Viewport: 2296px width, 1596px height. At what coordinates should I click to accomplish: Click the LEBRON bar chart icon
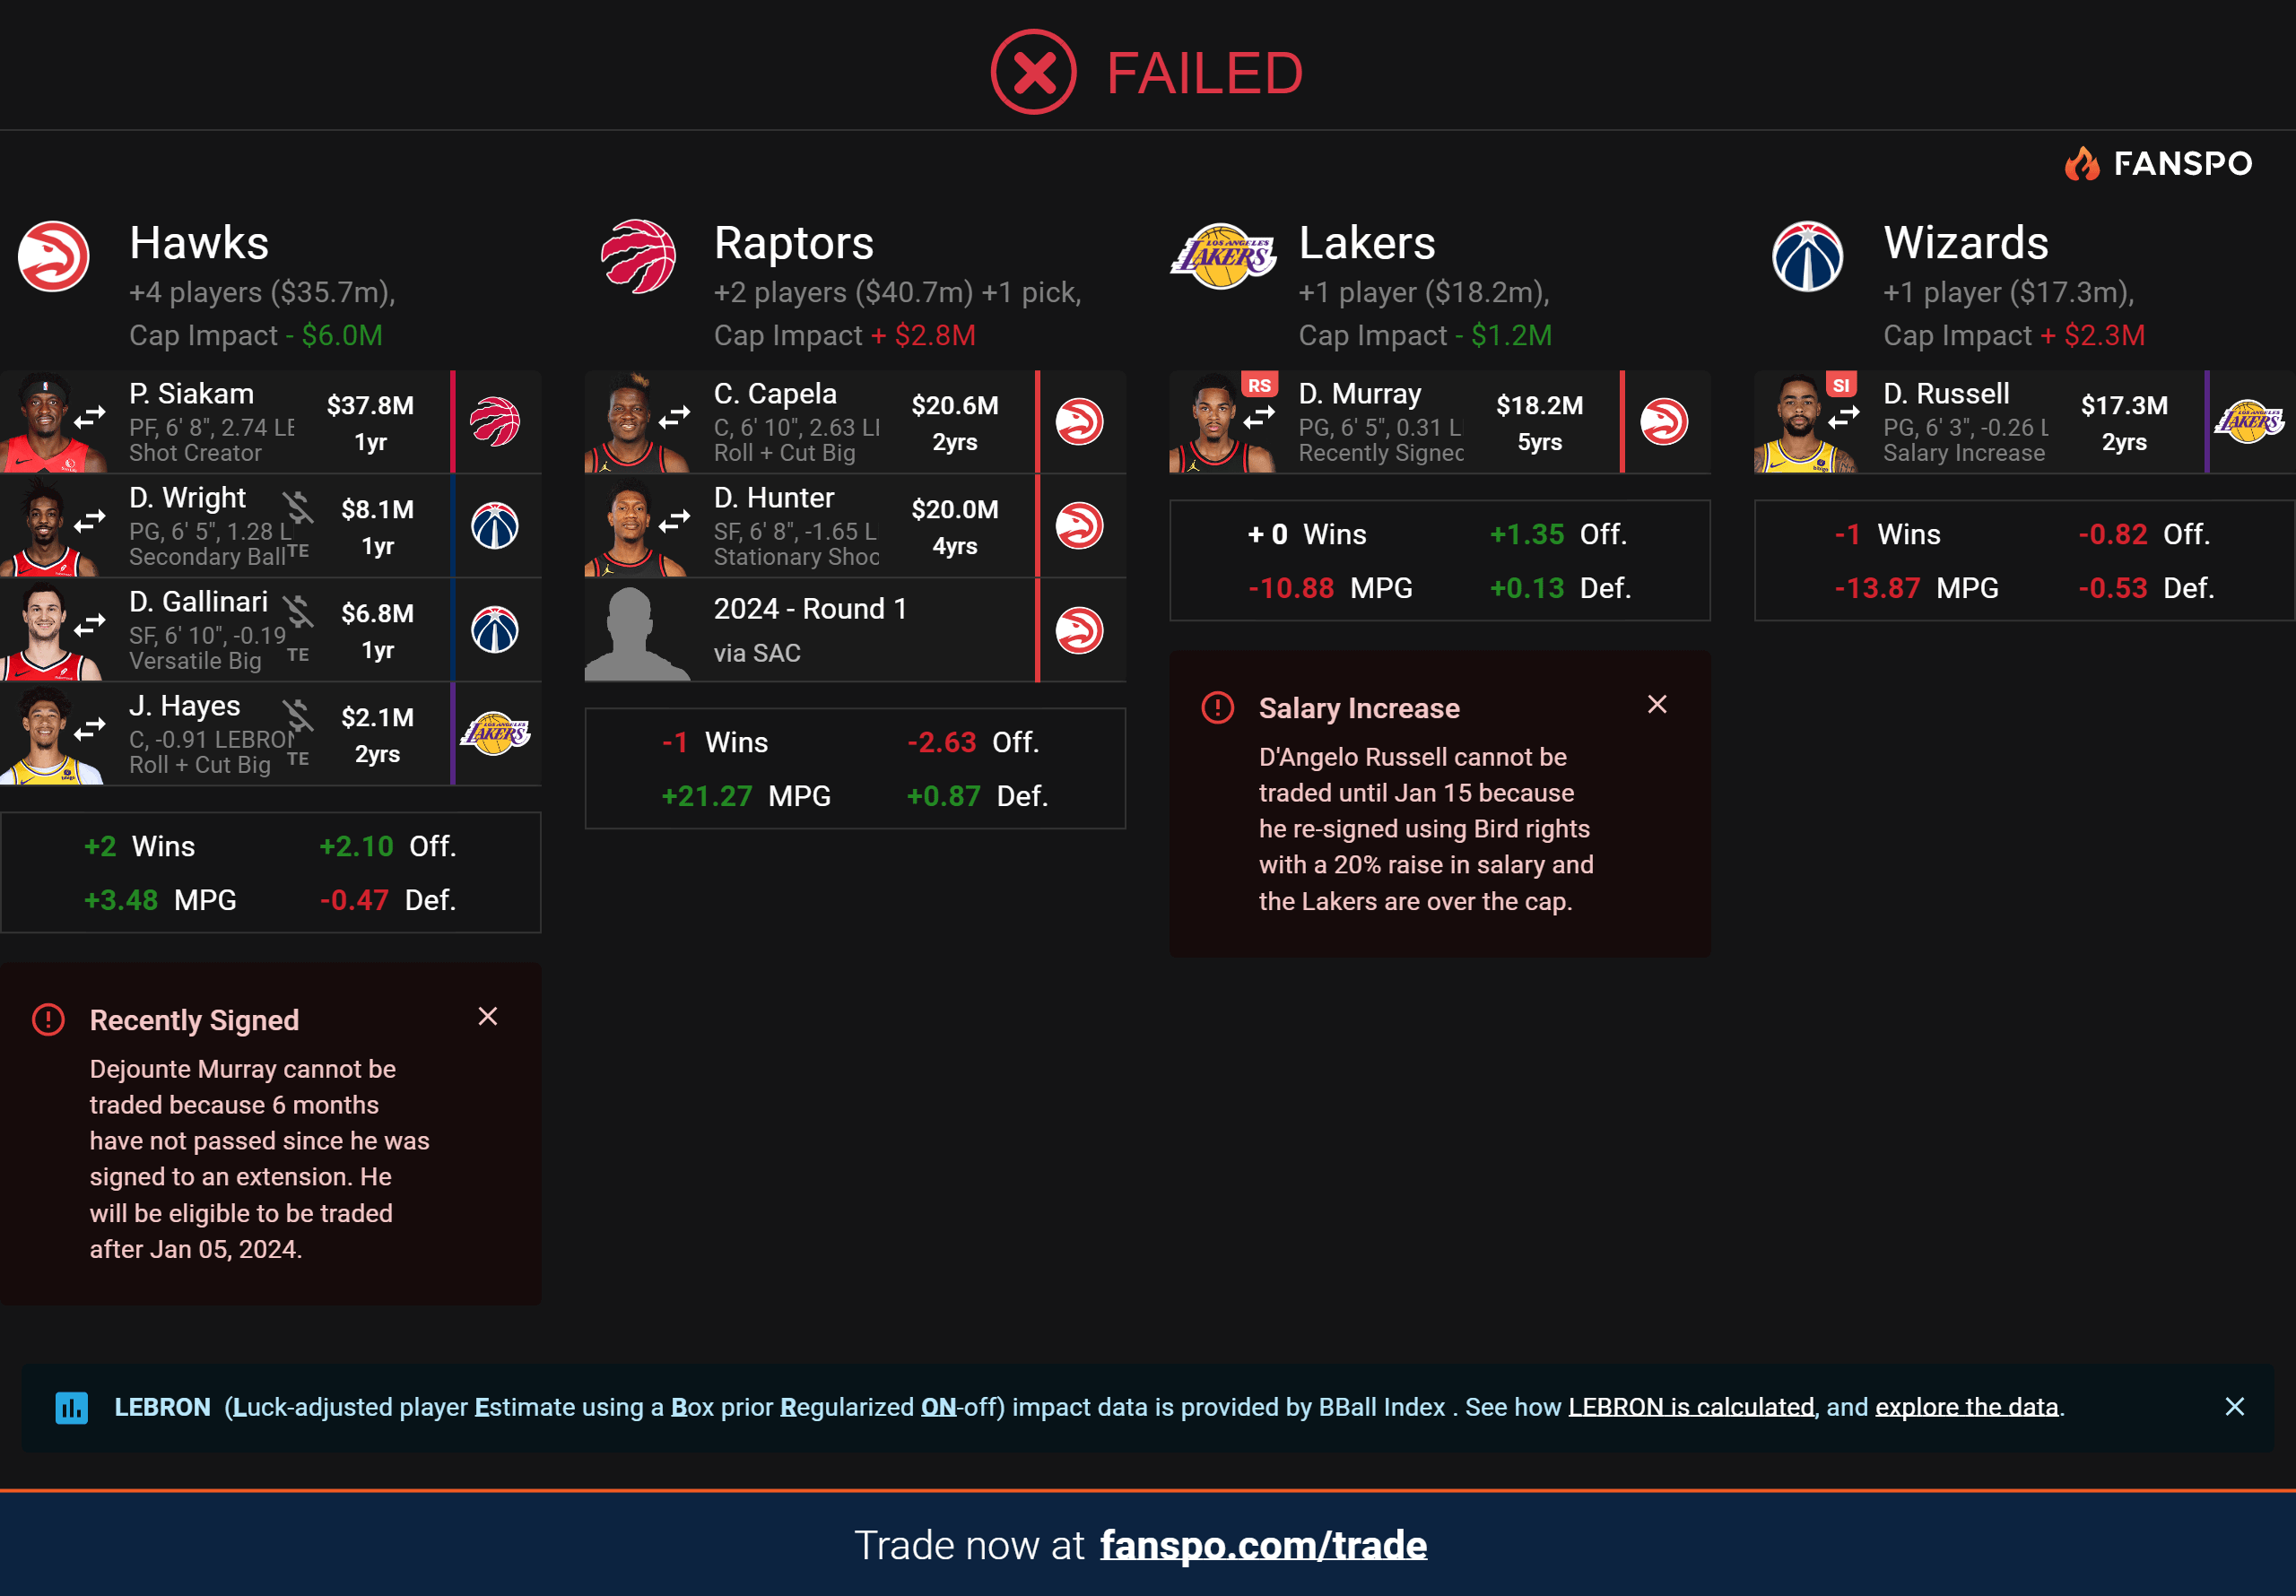point(71,1408)
